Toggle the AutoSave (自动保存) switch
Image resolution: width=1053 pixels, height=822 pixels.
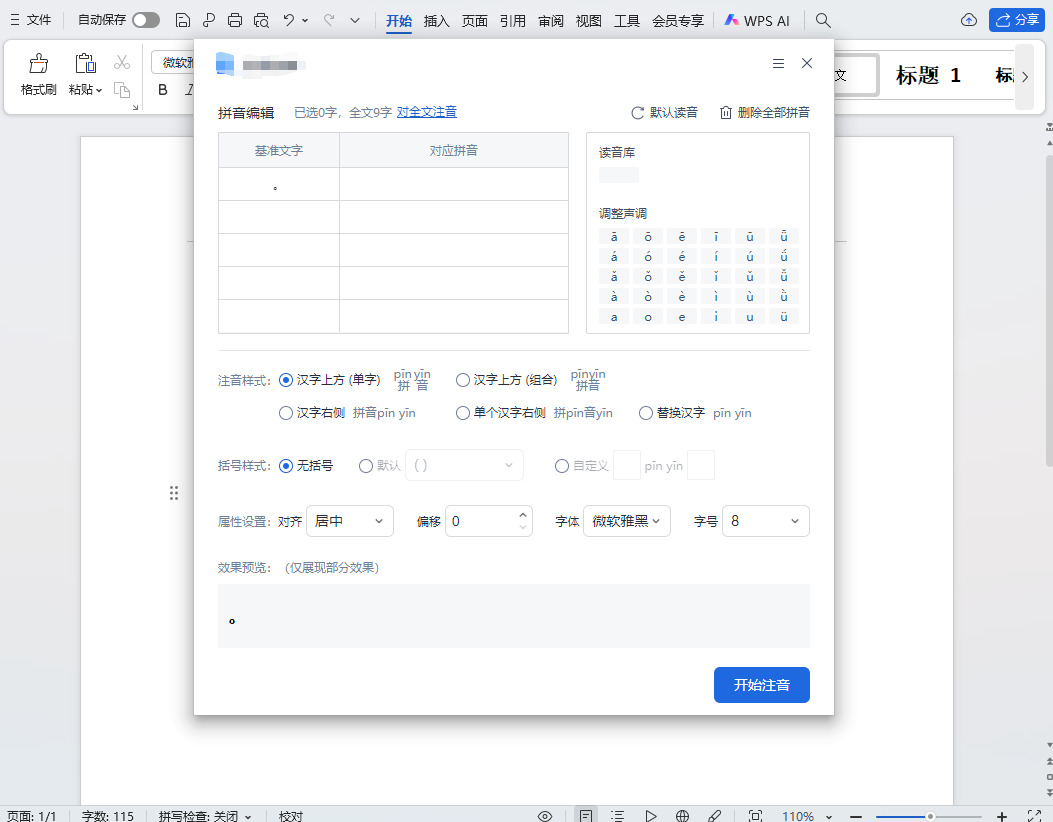pos(146,20)
